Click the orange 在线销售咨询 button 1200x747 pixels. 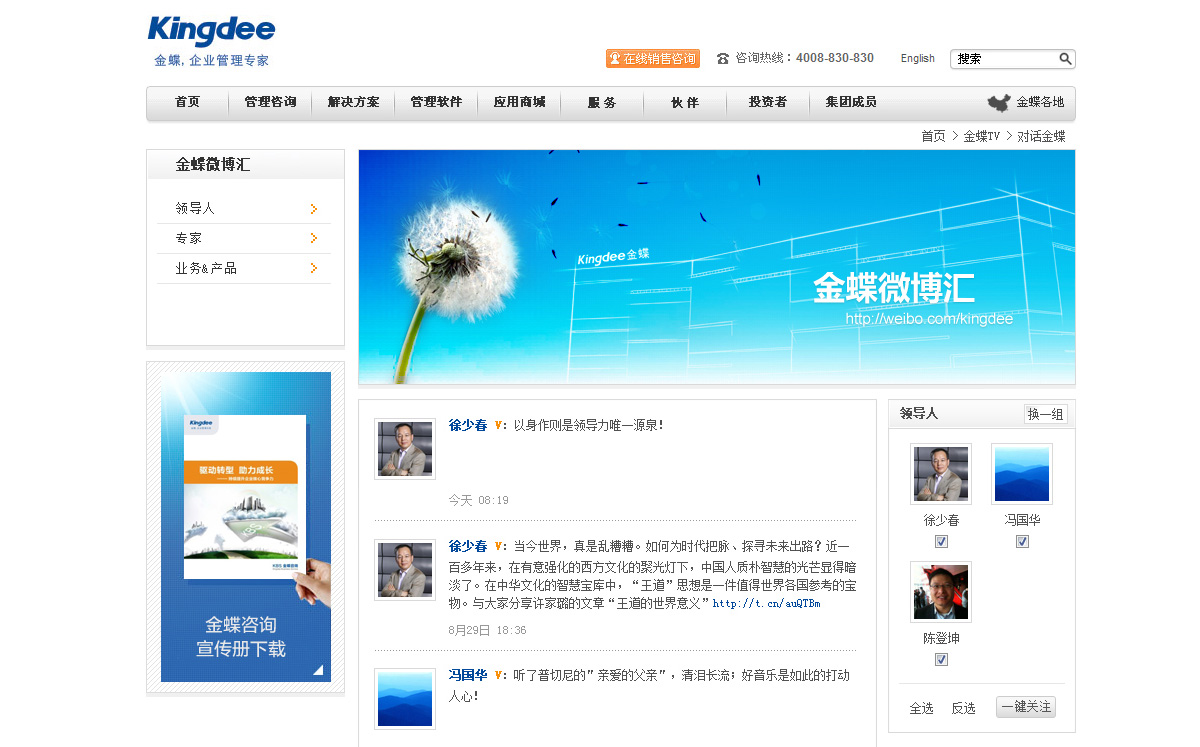point(653,59)
